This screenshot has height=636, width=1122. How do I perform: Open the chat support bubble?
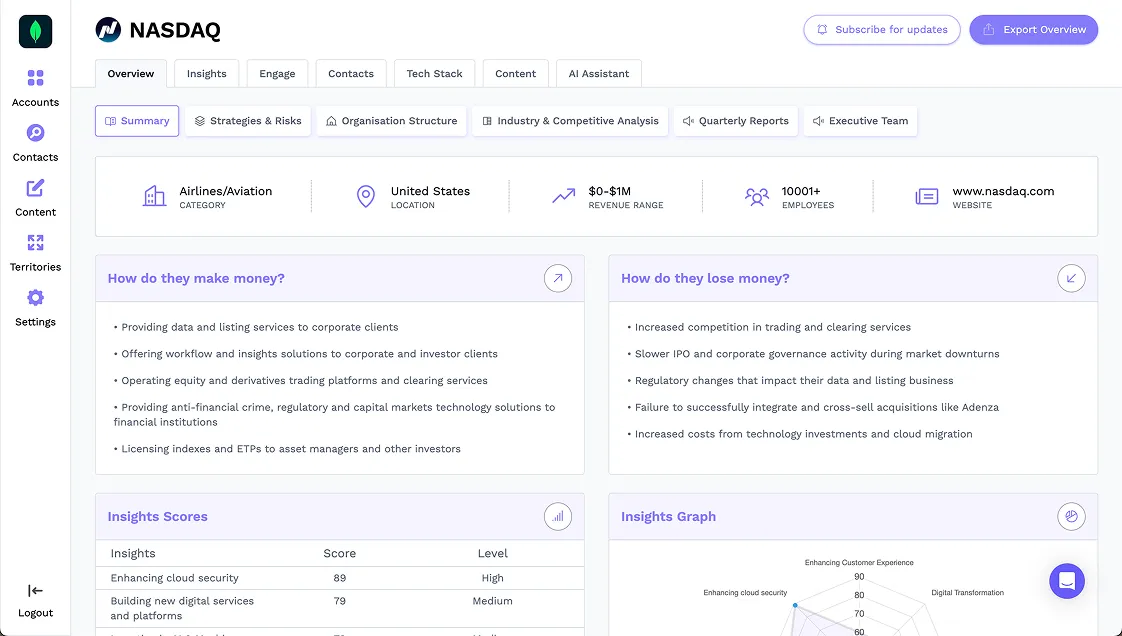[x=1067, y=581]
